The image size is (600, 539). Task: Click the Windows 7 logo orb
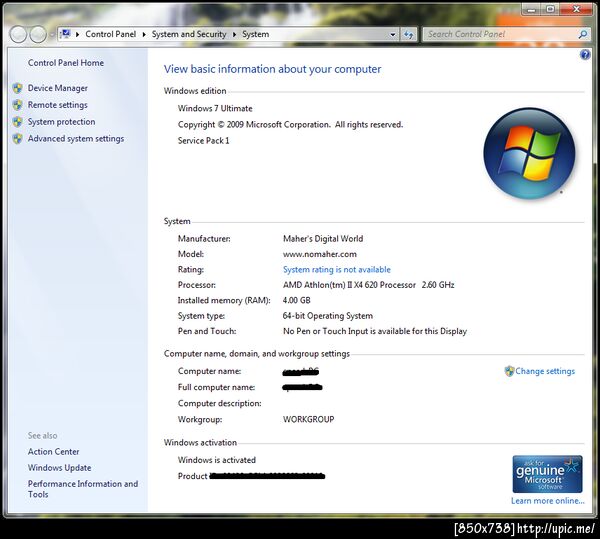tap(529, 153)
